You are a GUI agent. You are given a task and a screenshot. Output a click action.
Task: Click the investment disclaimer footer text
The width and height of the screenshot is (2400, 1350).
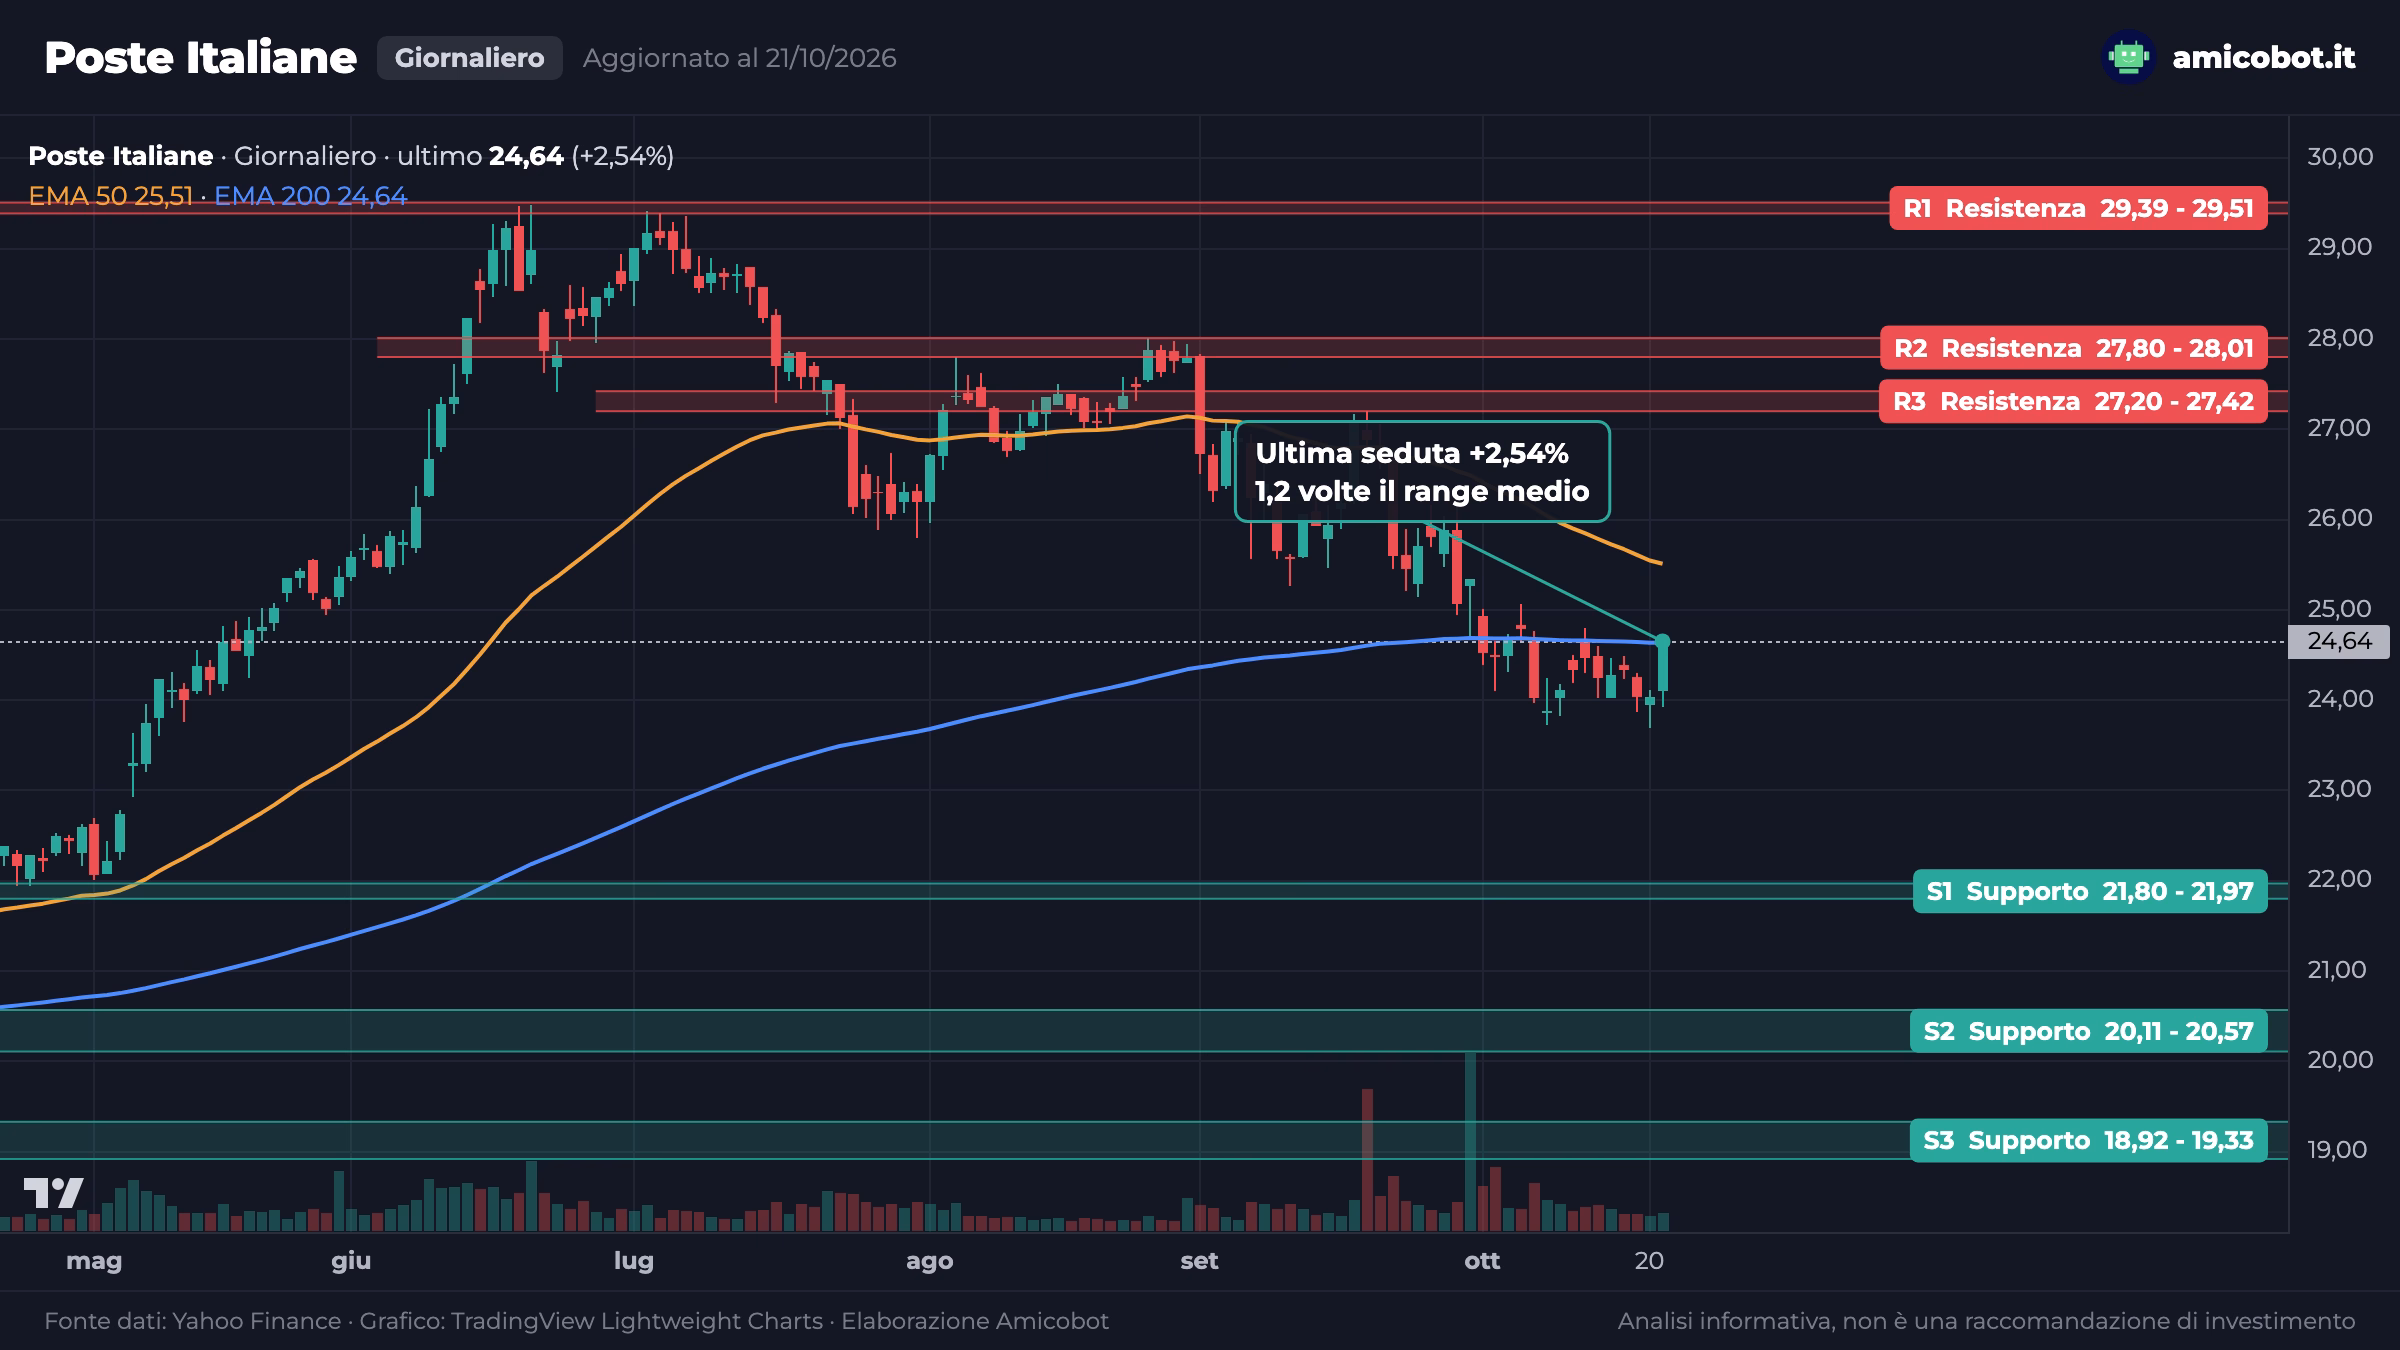(1987, 1321)
